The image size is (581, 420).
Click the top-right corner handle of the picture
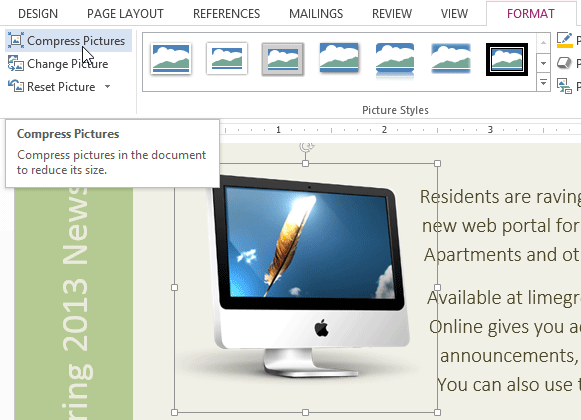pos(437,163)
